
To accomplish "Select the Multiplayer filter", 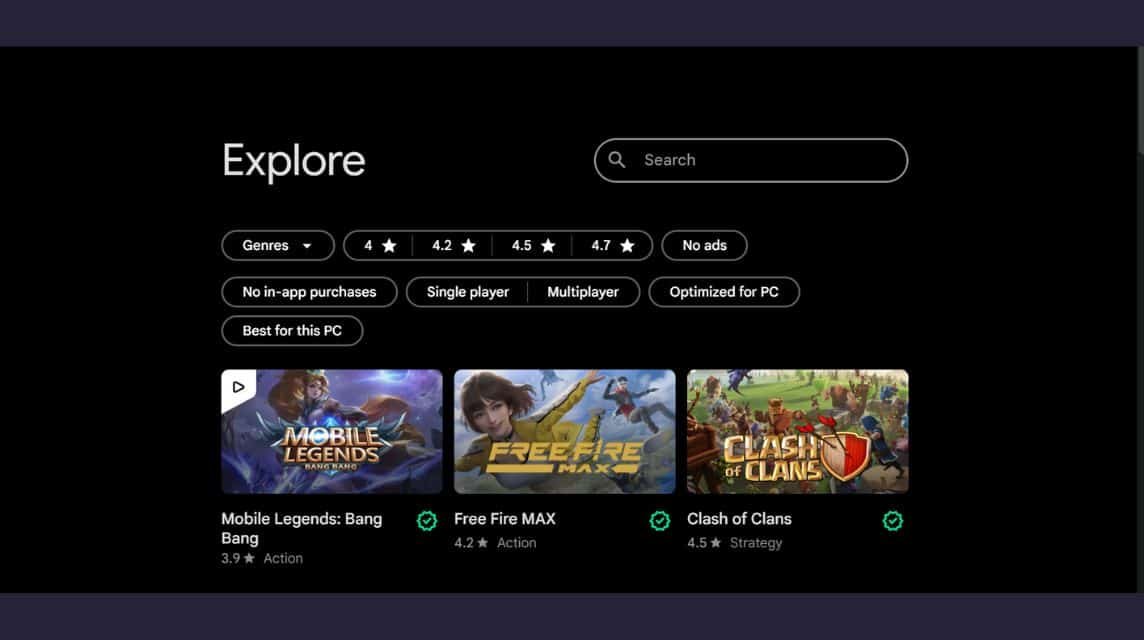I will point(583,292).
